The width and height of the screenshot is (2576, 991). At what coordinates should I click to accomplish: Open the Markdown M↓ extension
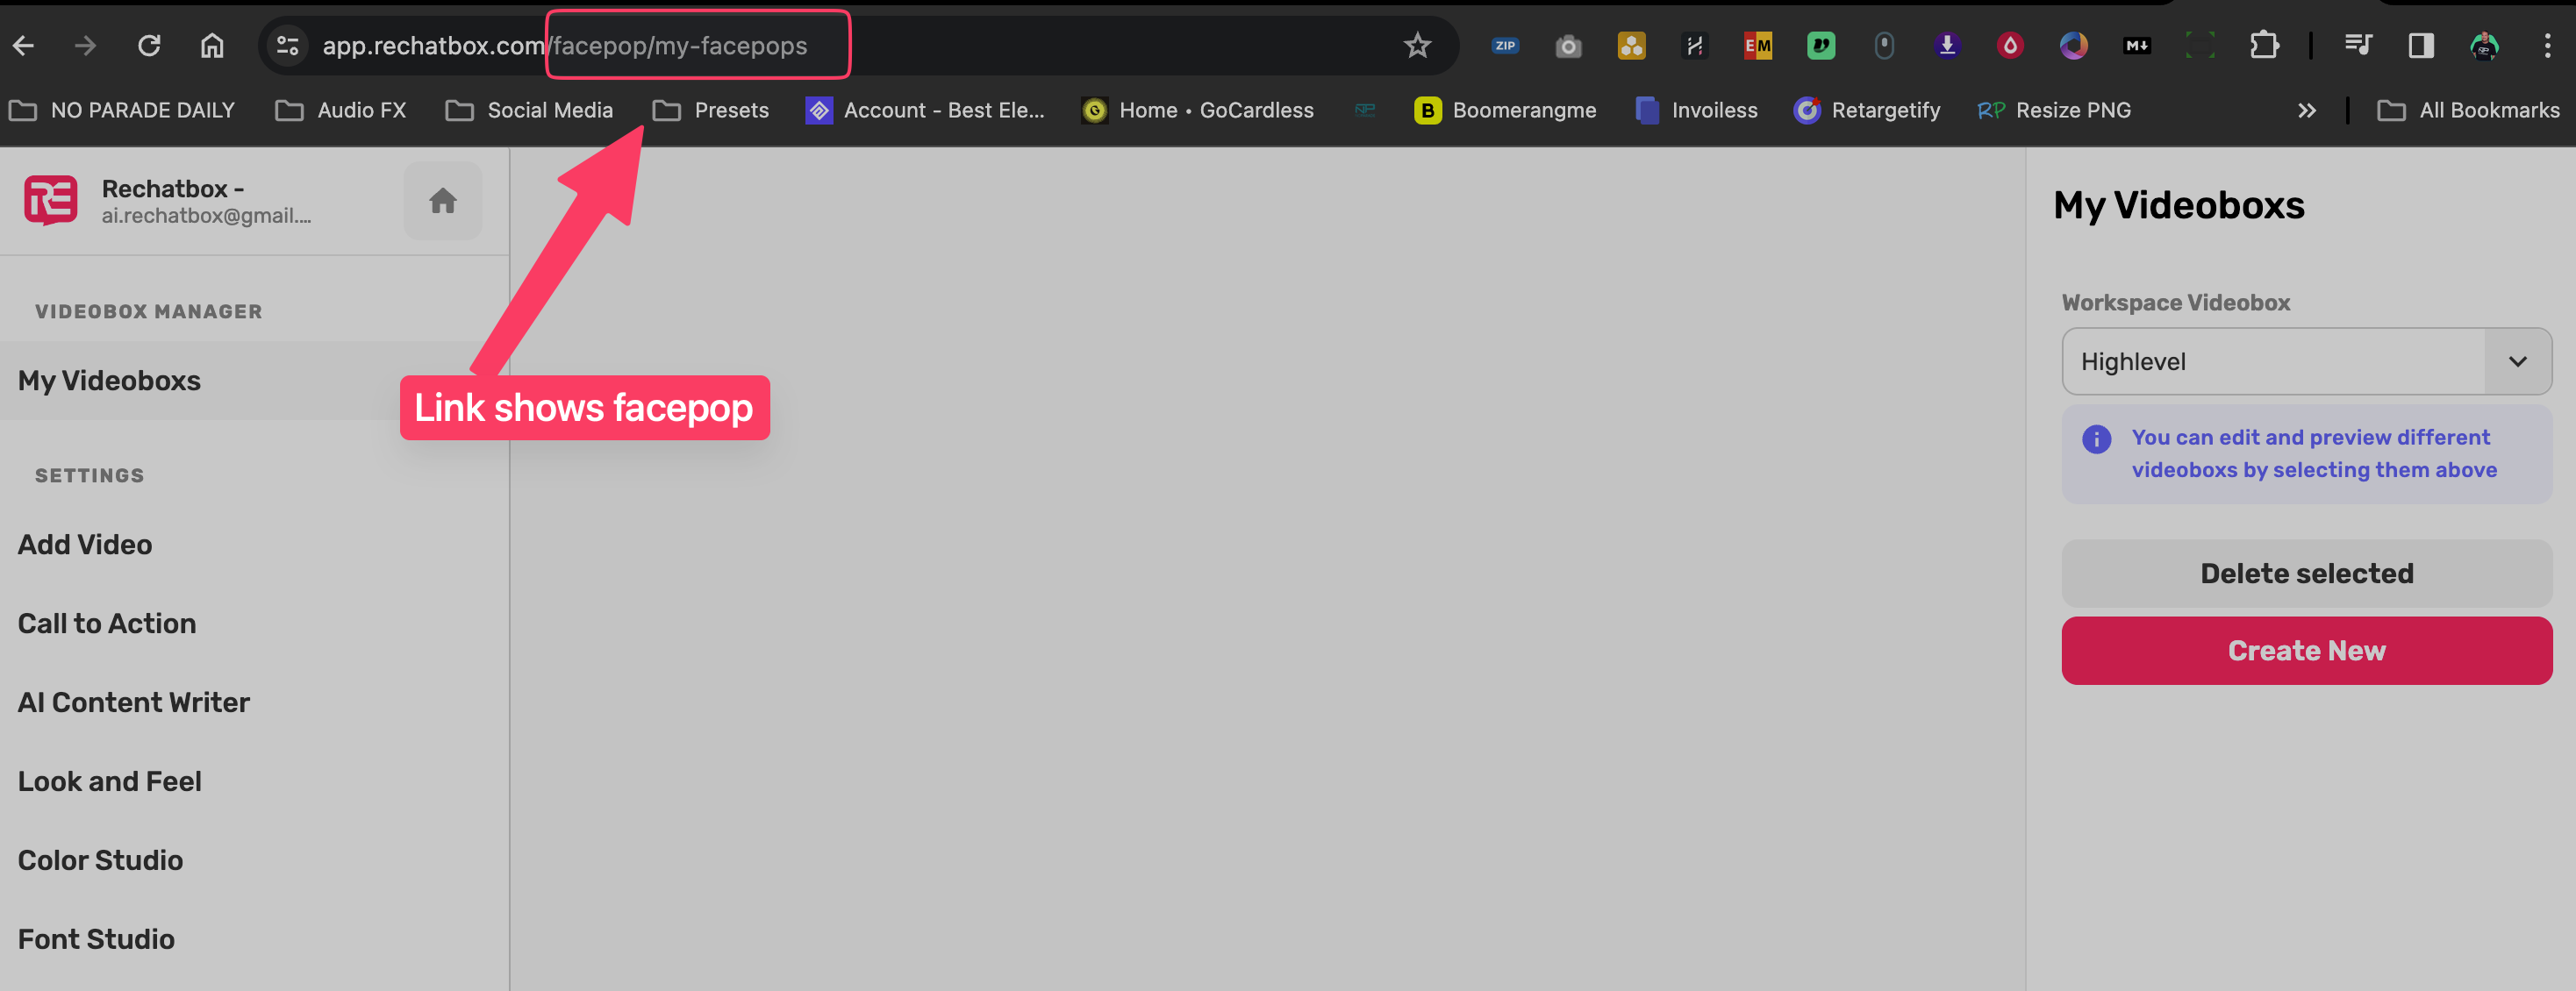(x=2137, y=46)
